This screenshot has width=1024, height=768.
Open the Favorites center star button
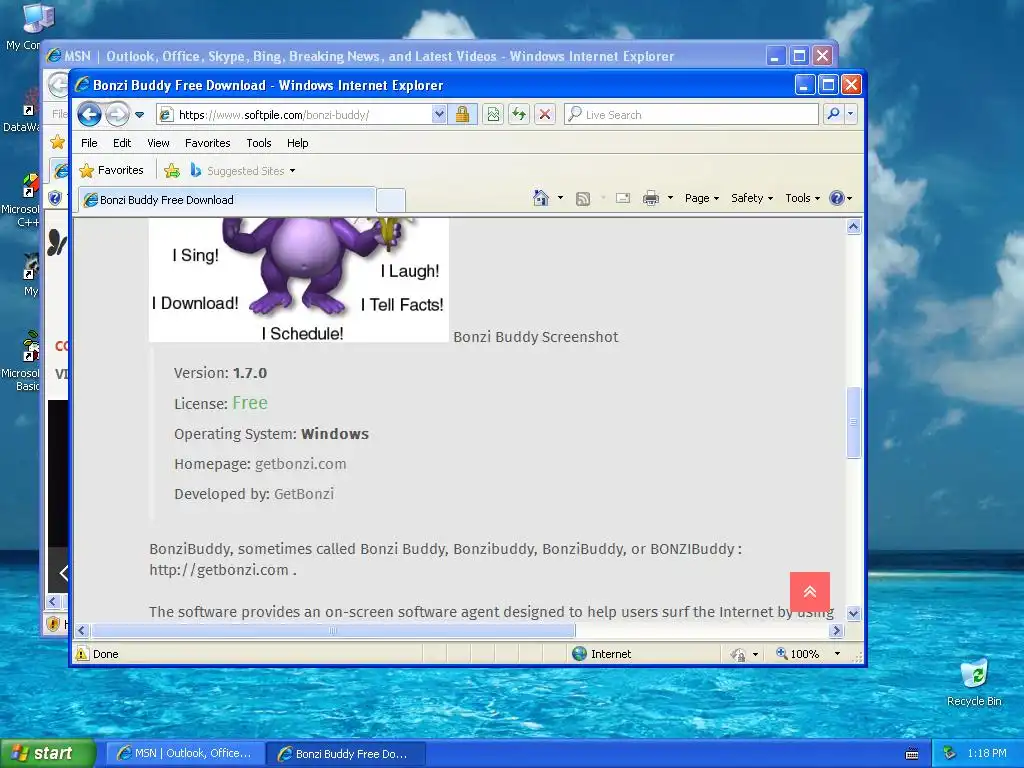point(111,170)
